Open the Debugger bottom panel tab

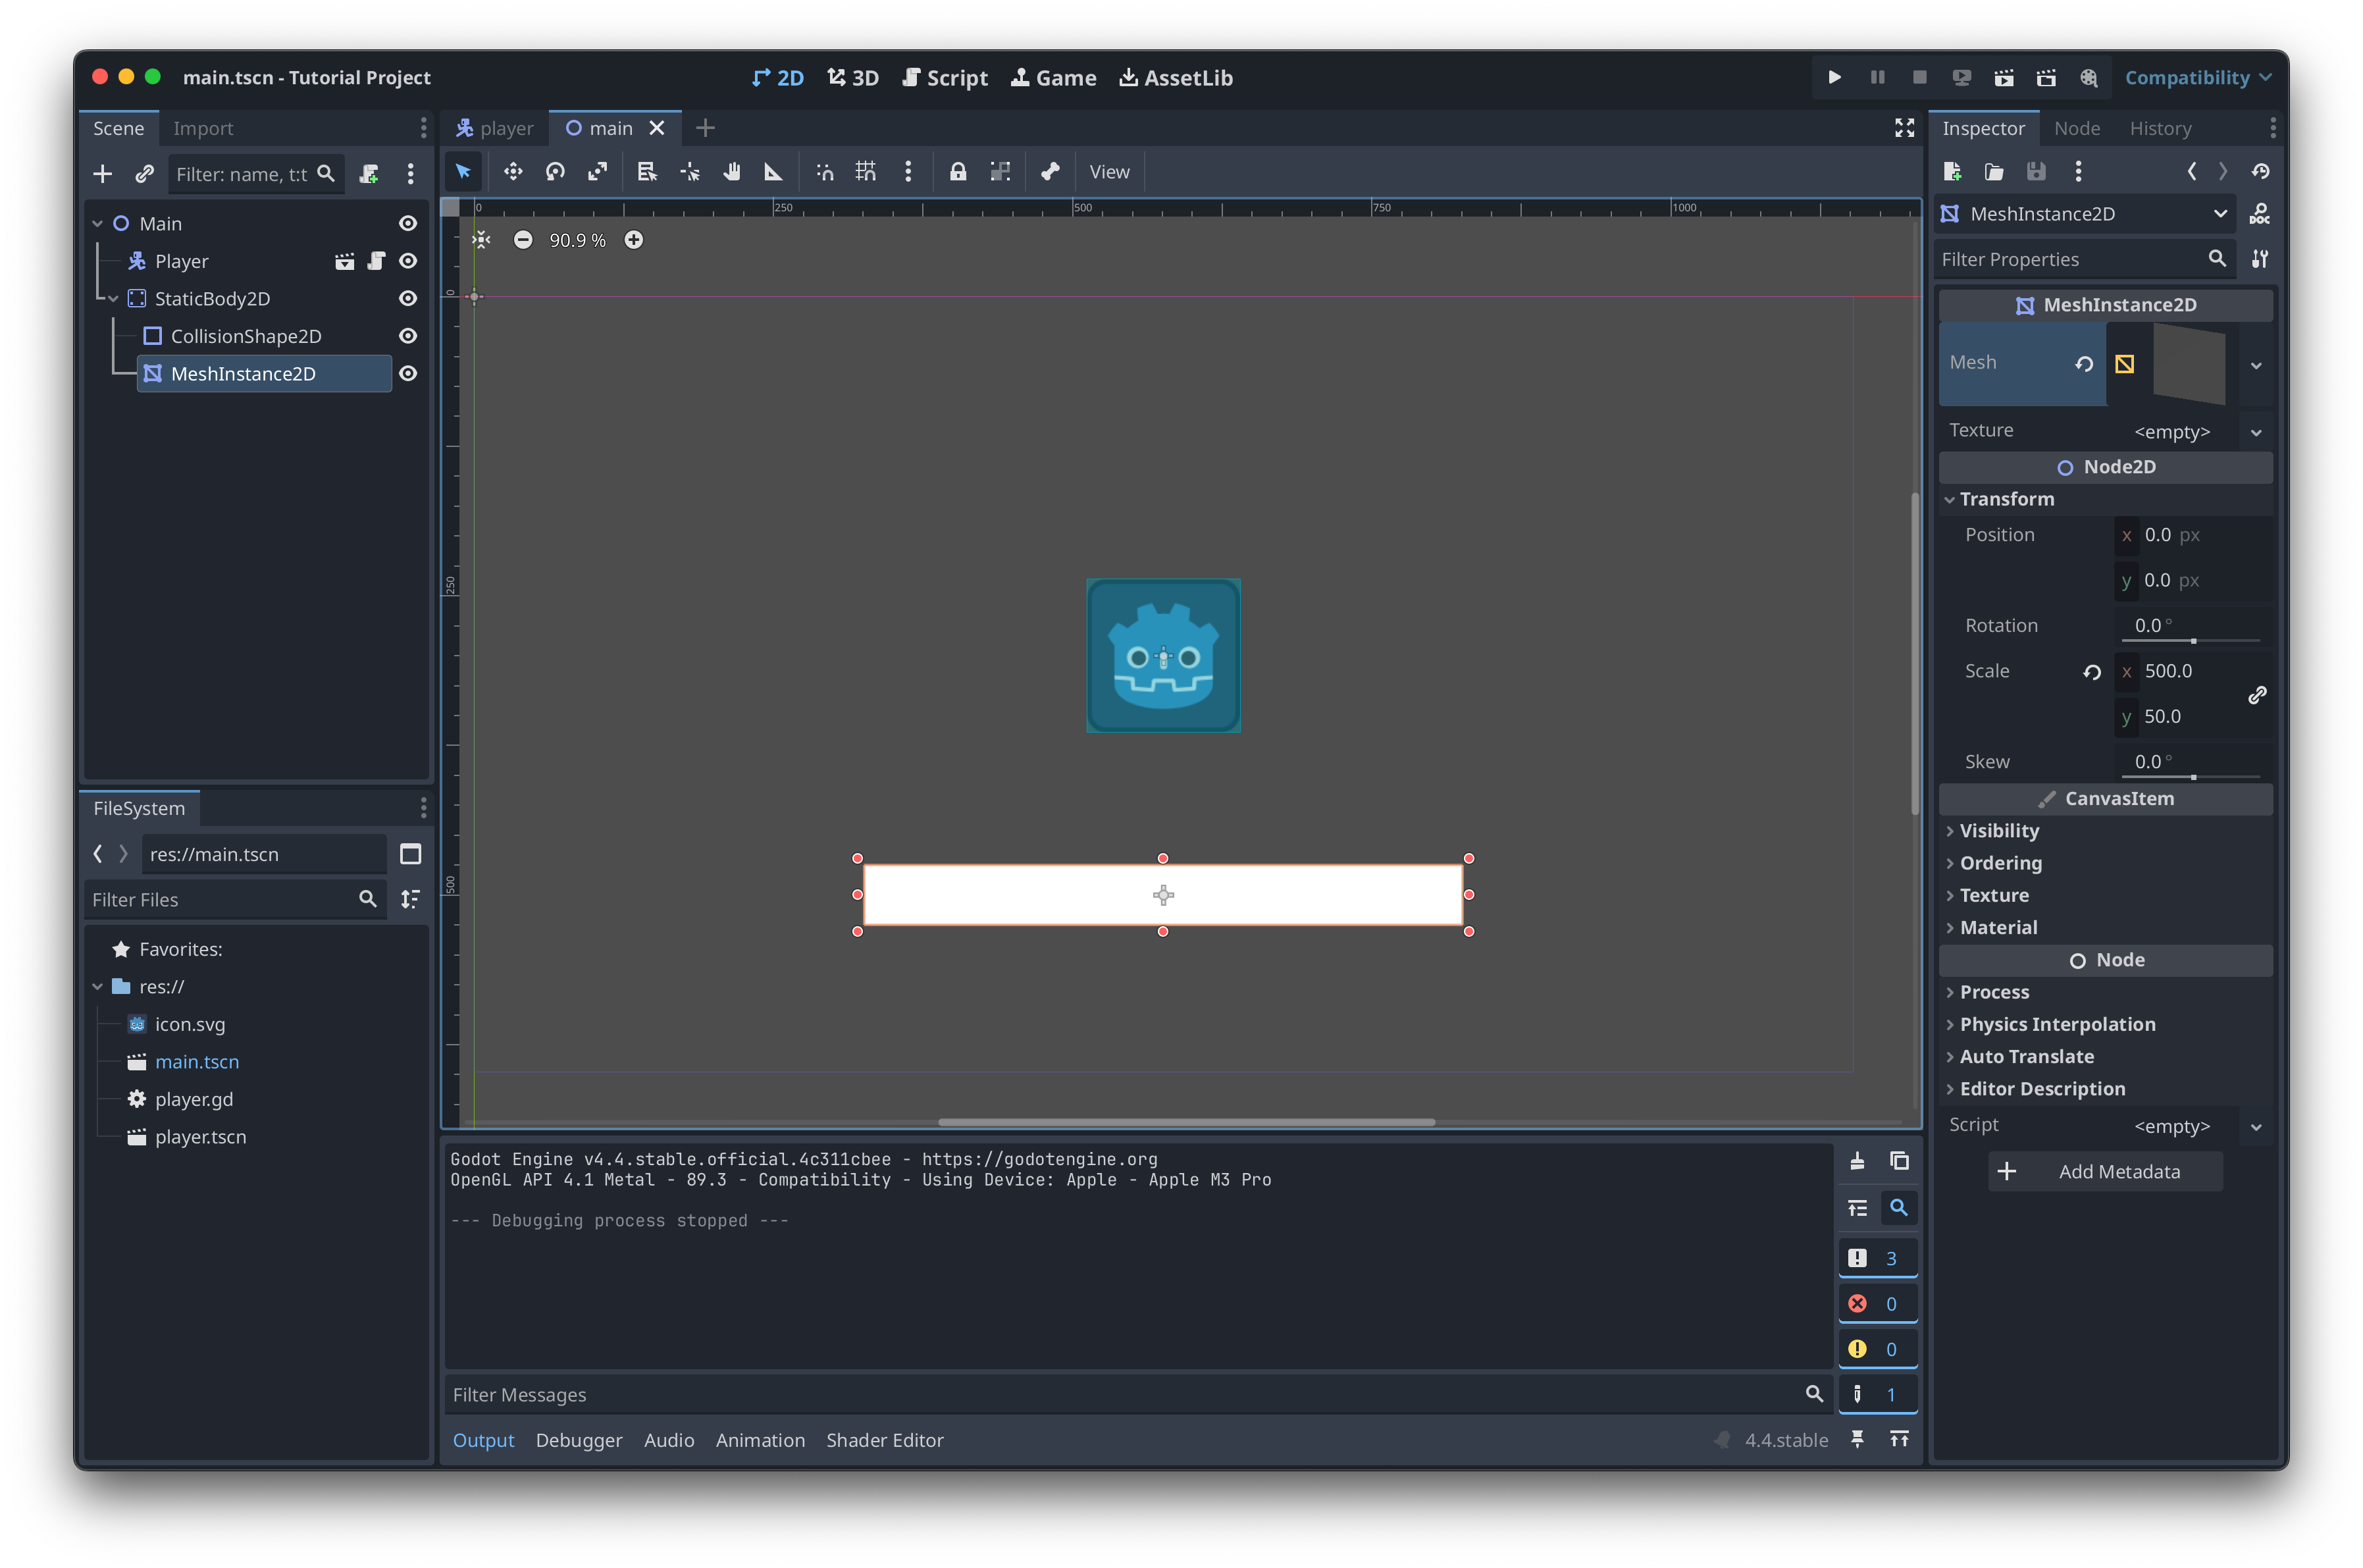[578, 1440]
